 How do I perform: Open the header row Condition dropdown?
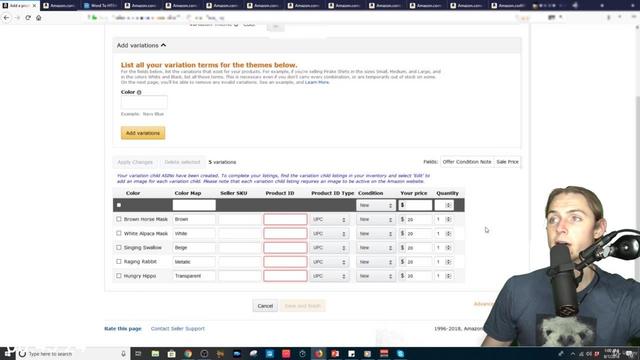pyautogui.click(x=376, y=205)
